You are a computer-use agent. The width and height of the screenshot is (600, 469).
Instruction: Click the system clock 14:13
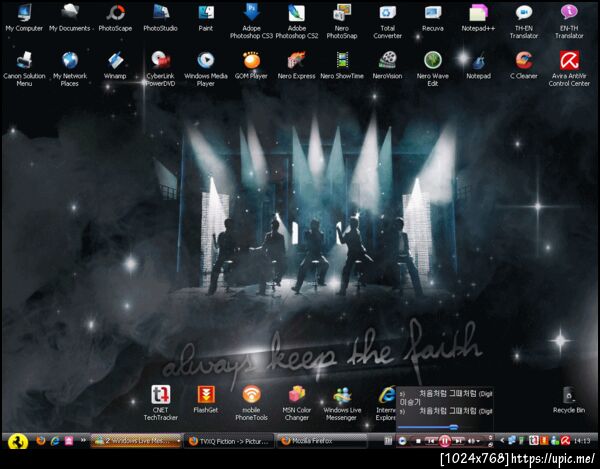coord(582,441)
